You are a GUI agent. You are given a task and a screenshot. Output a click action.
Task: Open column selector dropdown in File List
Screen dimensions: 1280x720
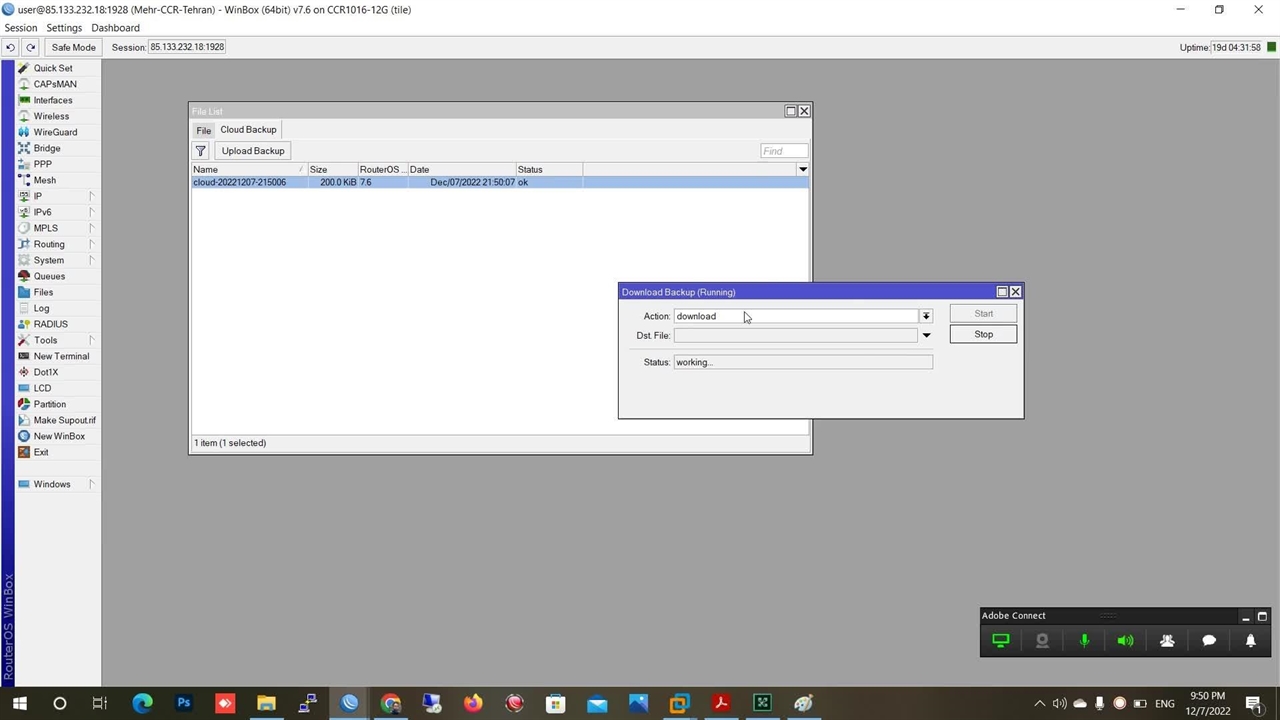pos(802,170)
